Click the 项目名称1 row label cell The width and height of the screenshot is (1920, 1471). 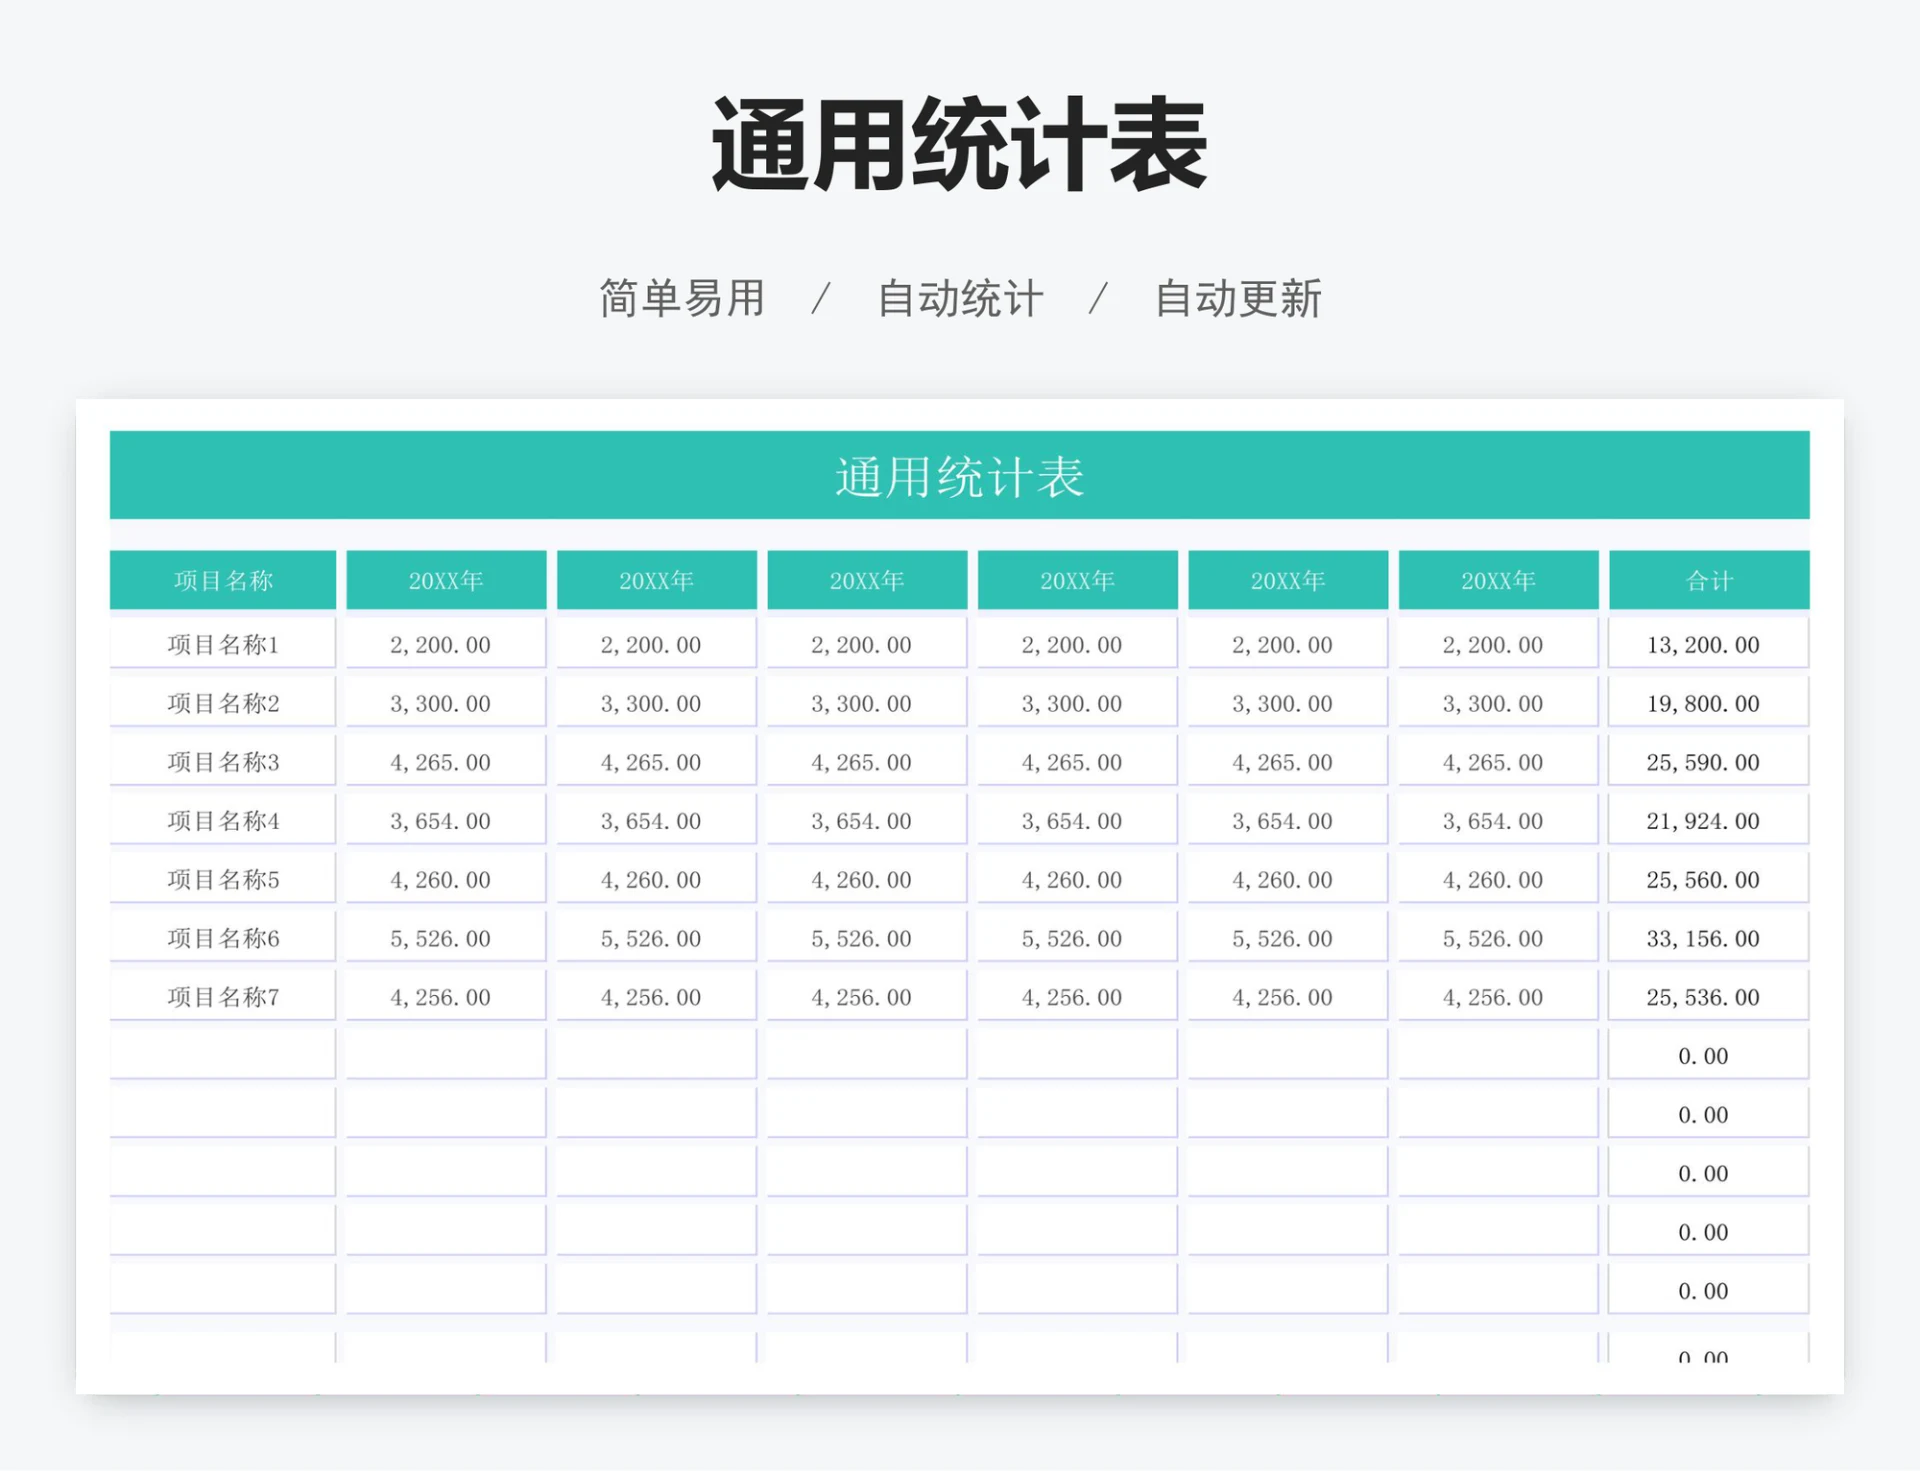(222, 644)
